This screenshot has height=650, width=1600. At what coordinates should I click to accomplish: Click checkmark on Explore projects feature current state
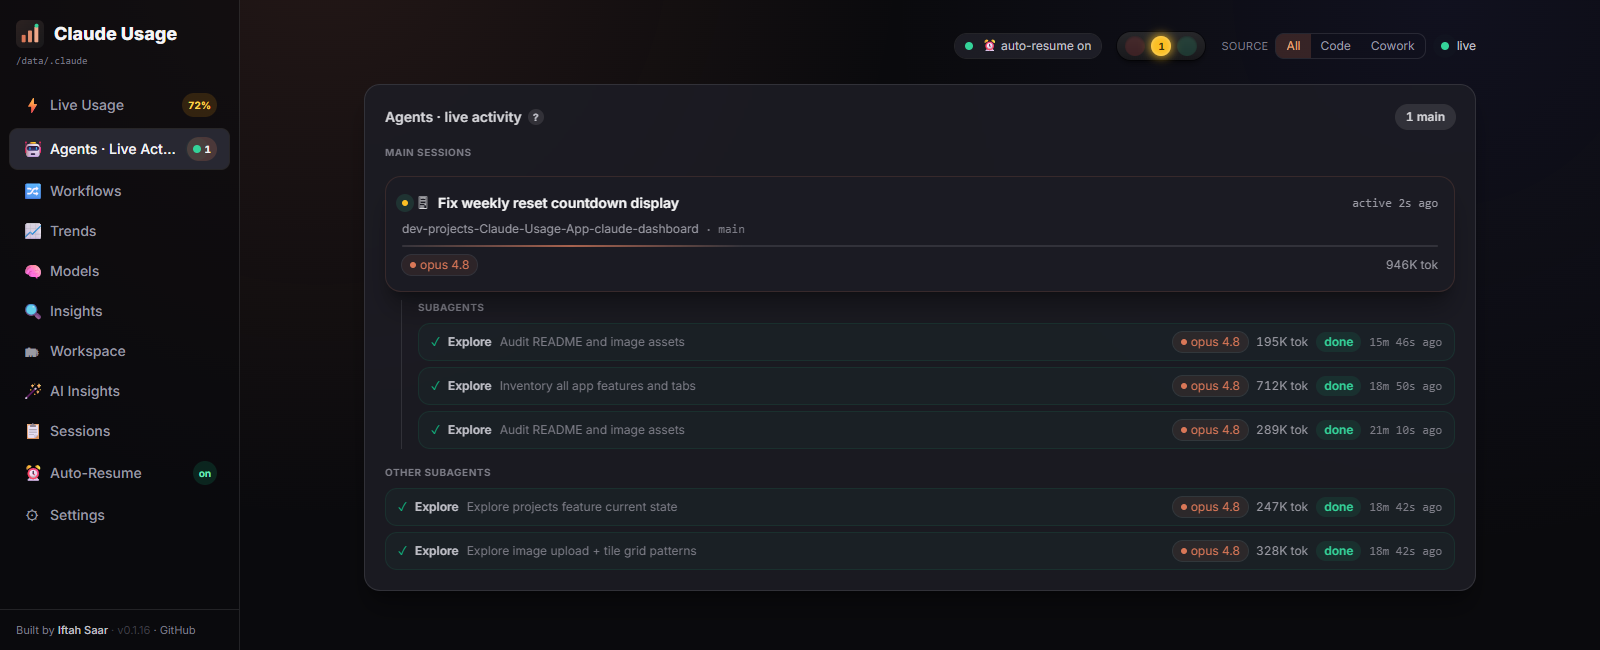click(x=402, y=507)
